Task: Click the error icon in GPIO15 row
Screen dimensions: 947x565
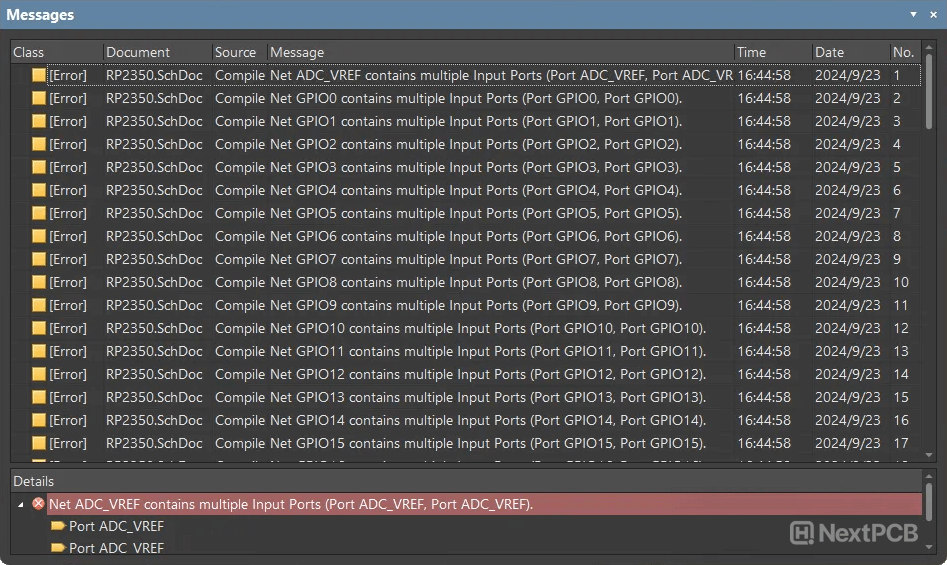Action: click(x=39, y=443)
